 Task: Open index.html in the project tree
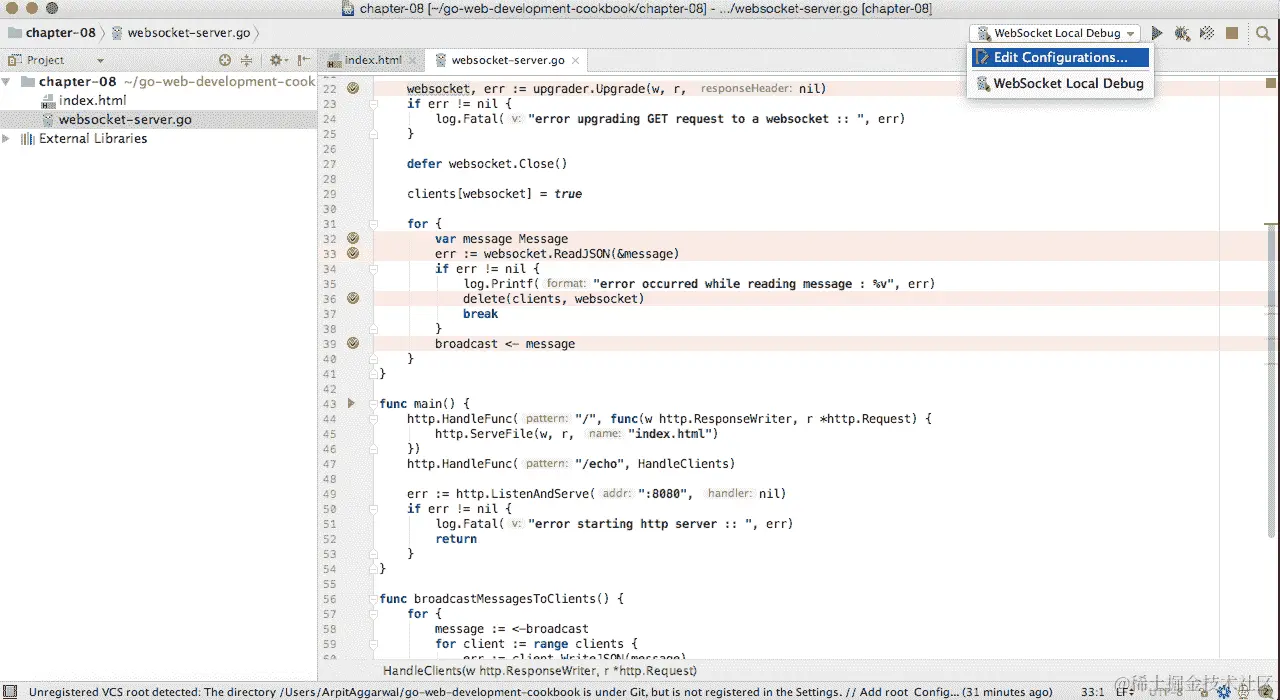[x=92, y=101]
